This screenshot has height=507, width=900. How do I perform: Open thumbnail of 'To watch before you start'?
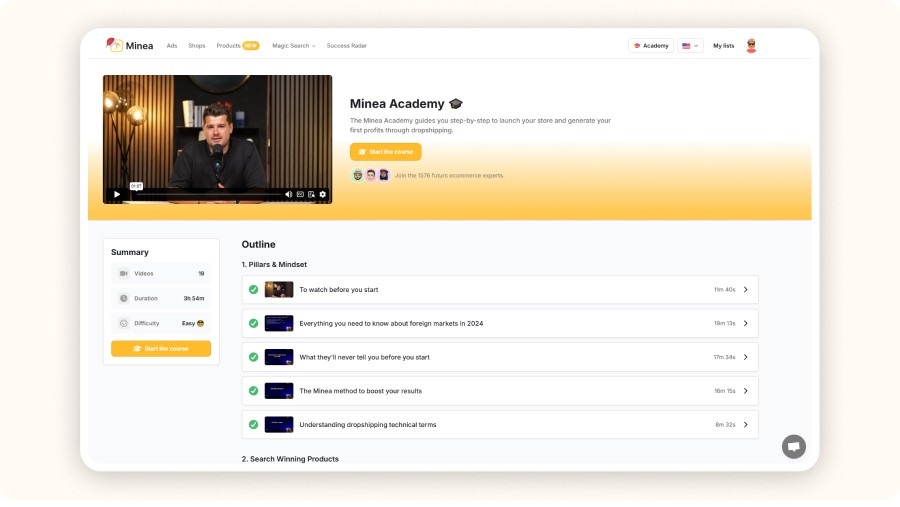(x=279, y=289)
